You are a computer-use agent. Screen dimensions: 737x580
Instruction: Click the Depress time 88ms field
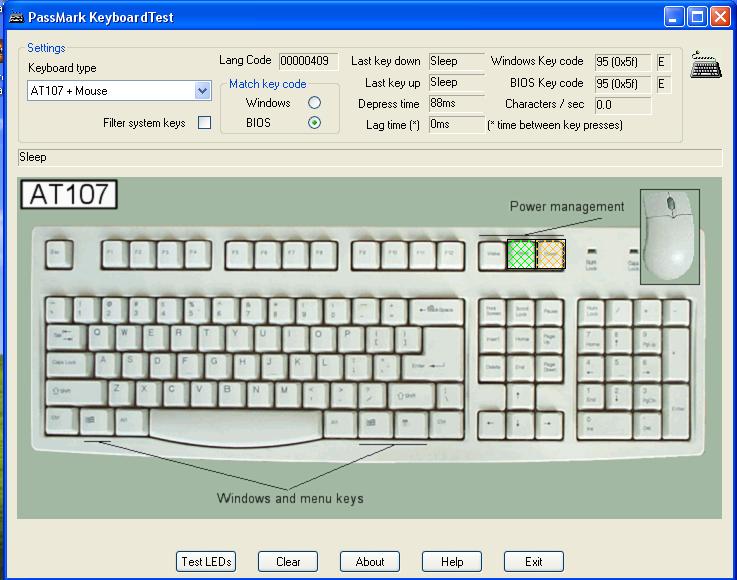click(456, 103)
